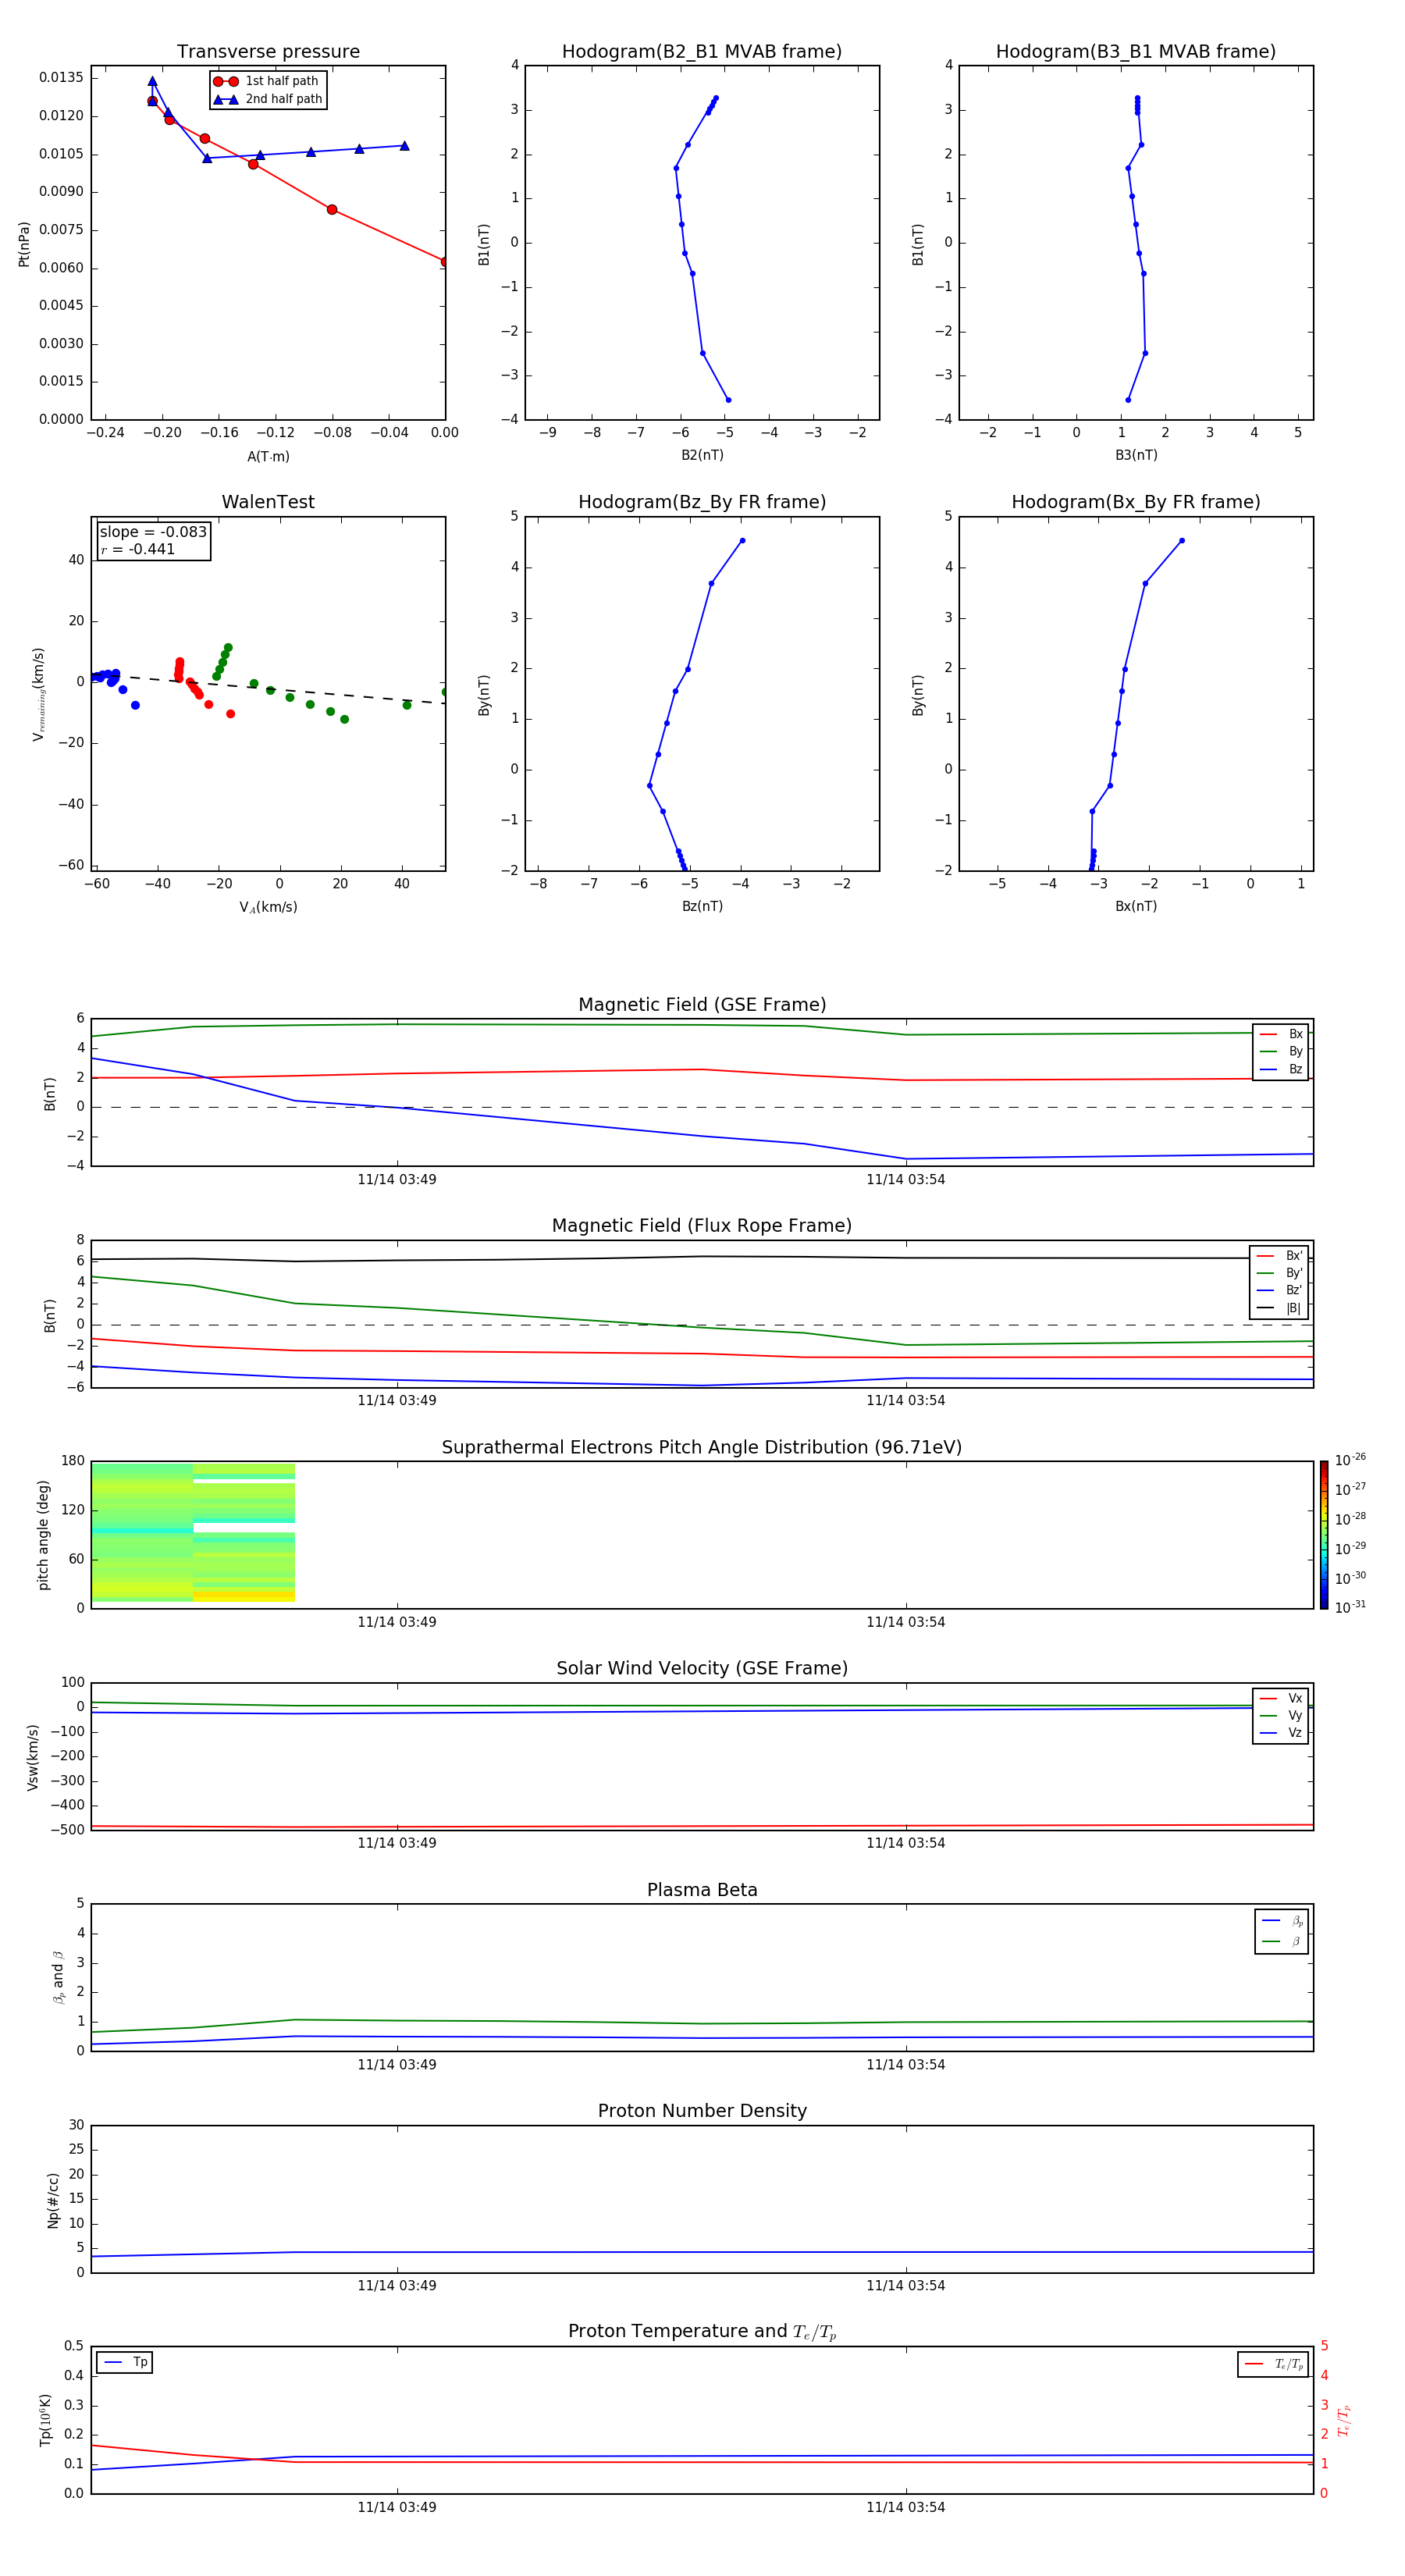Image resolution: width=1405 pixels, height=2576 pixels.
Task: Click '11/14 03:54' under Proton Temperature plot
Action: (x=906, y=2507)
